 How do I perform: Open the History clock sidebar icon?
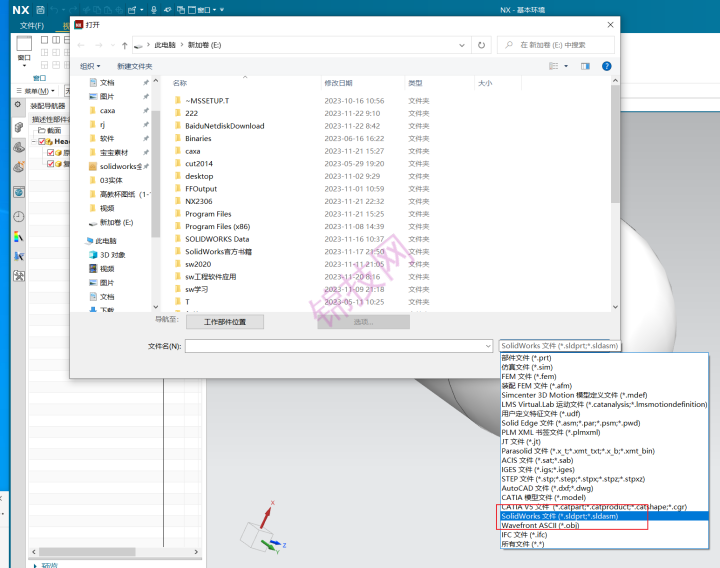[19, 216]
